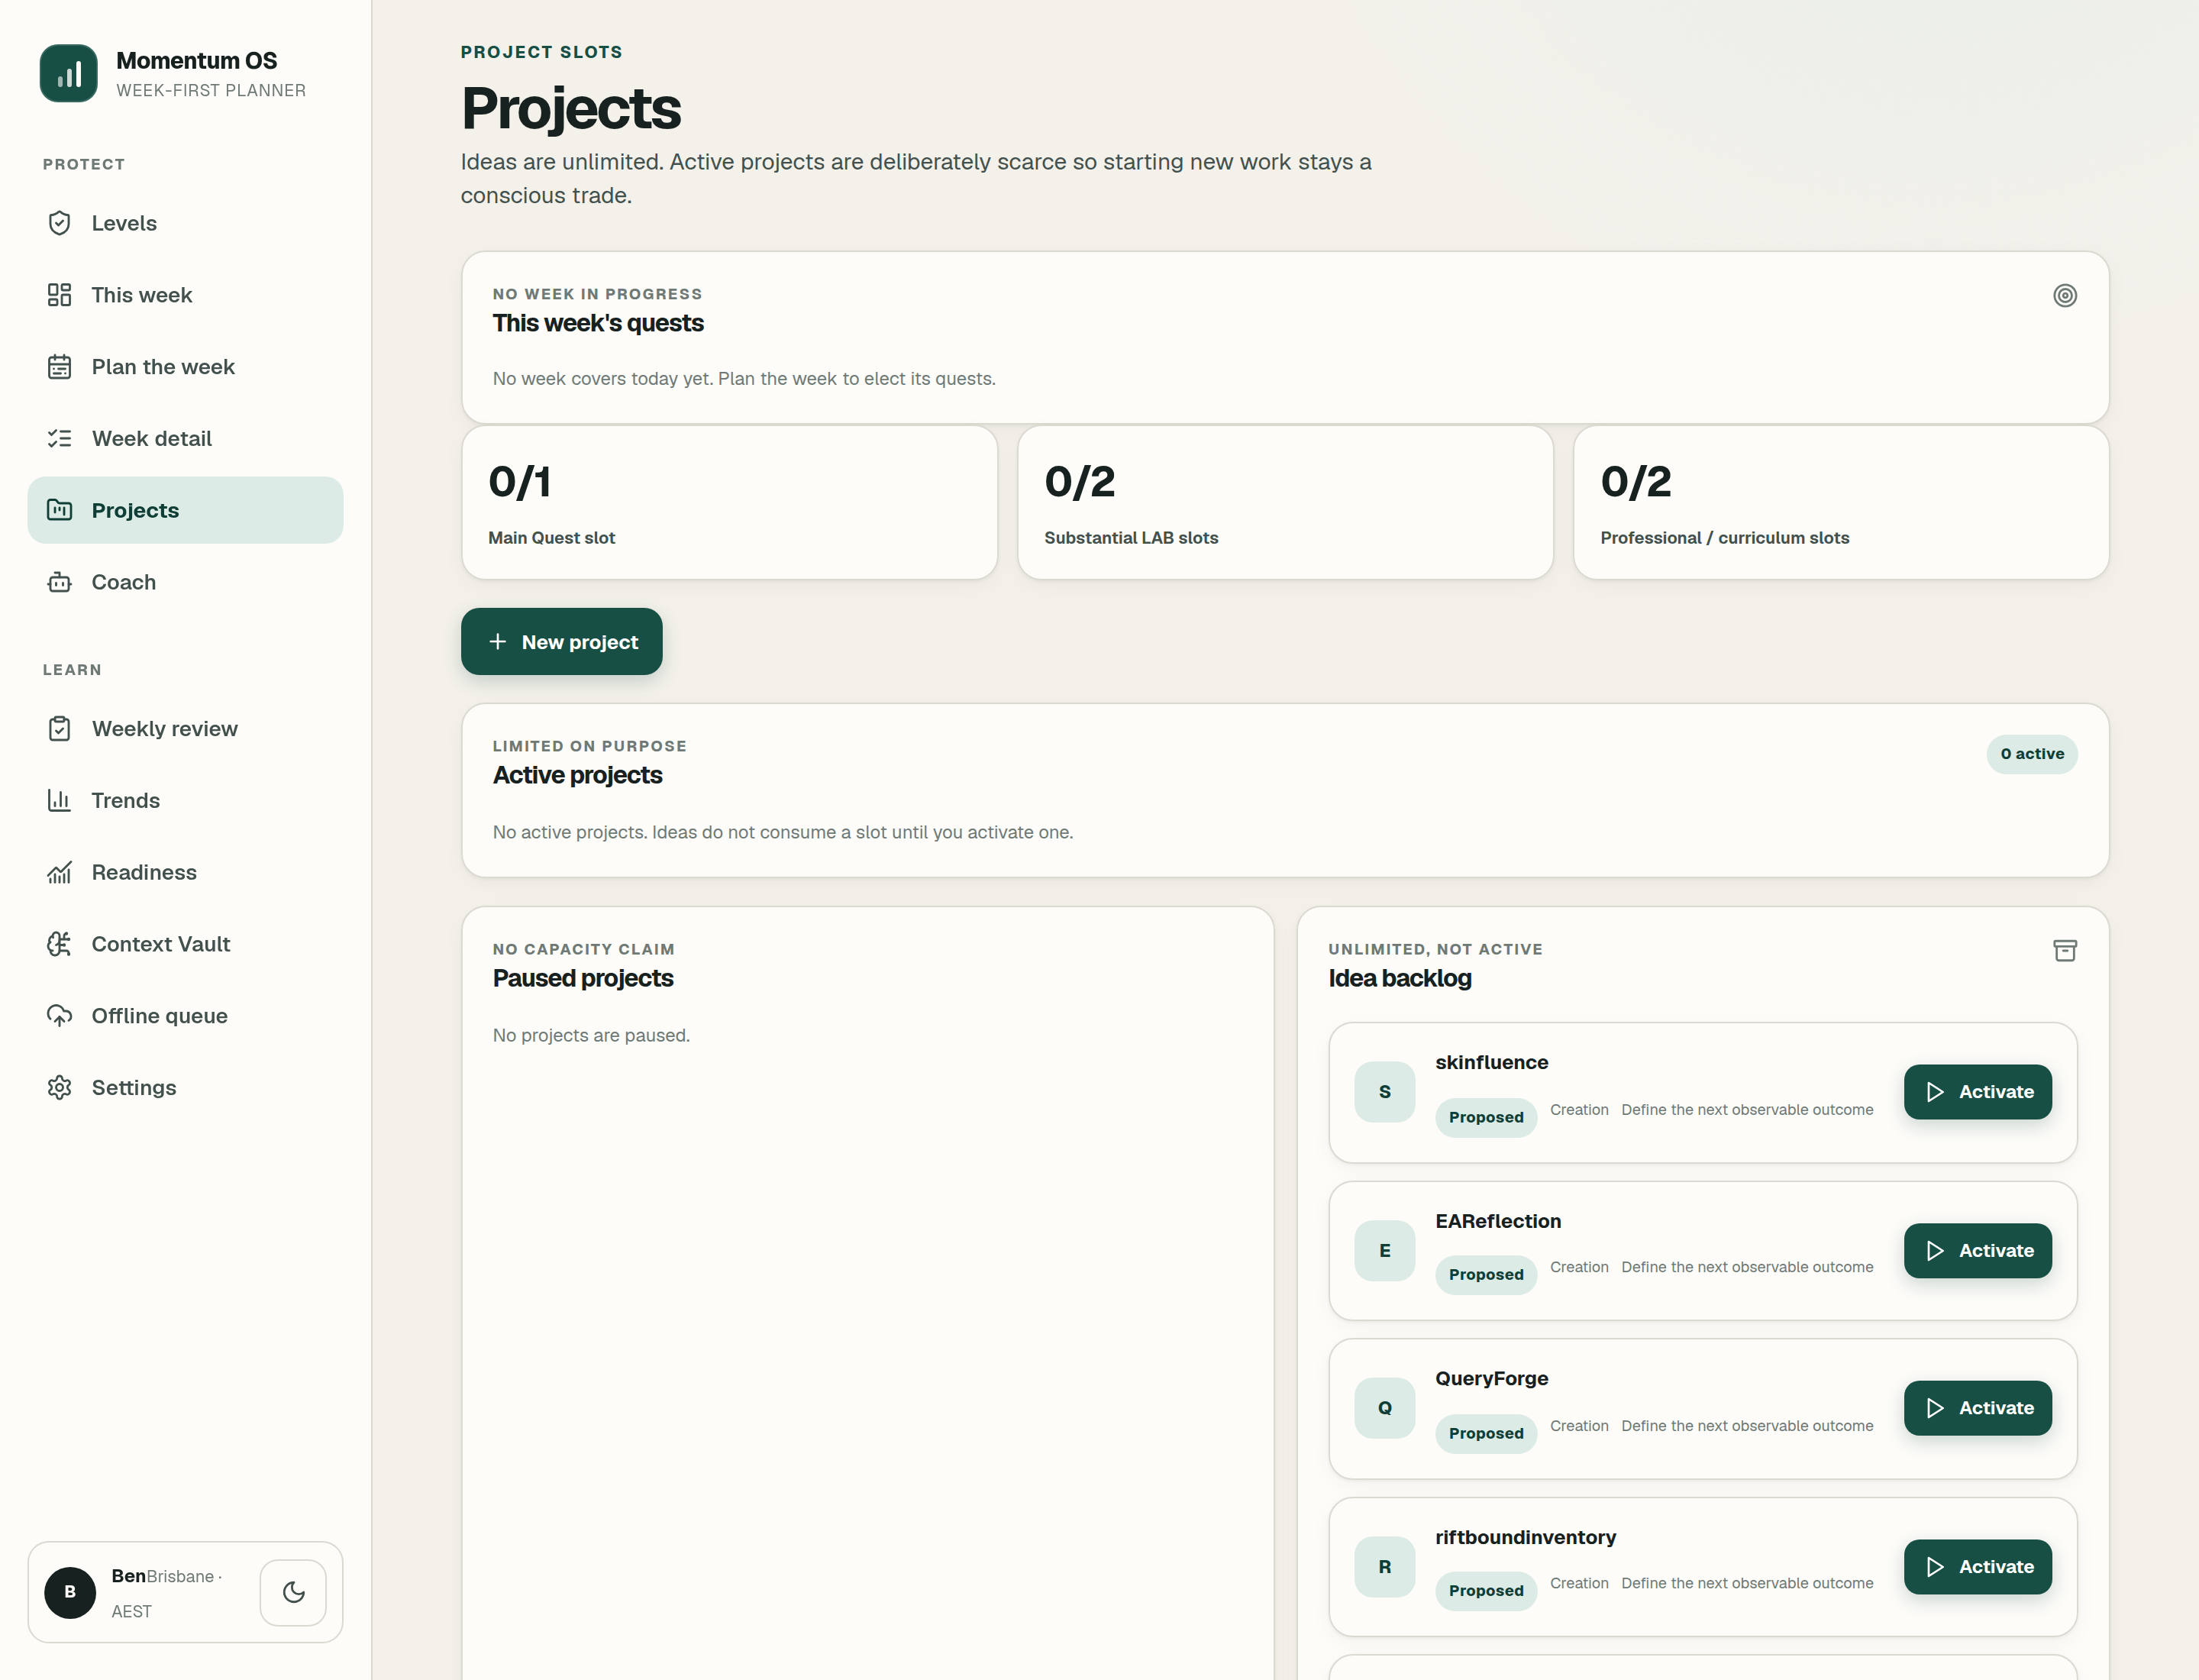Click target icon in This week's quests
Image resolution: width=2199 pixels, height=1680 pixels.
point(2065,296)
